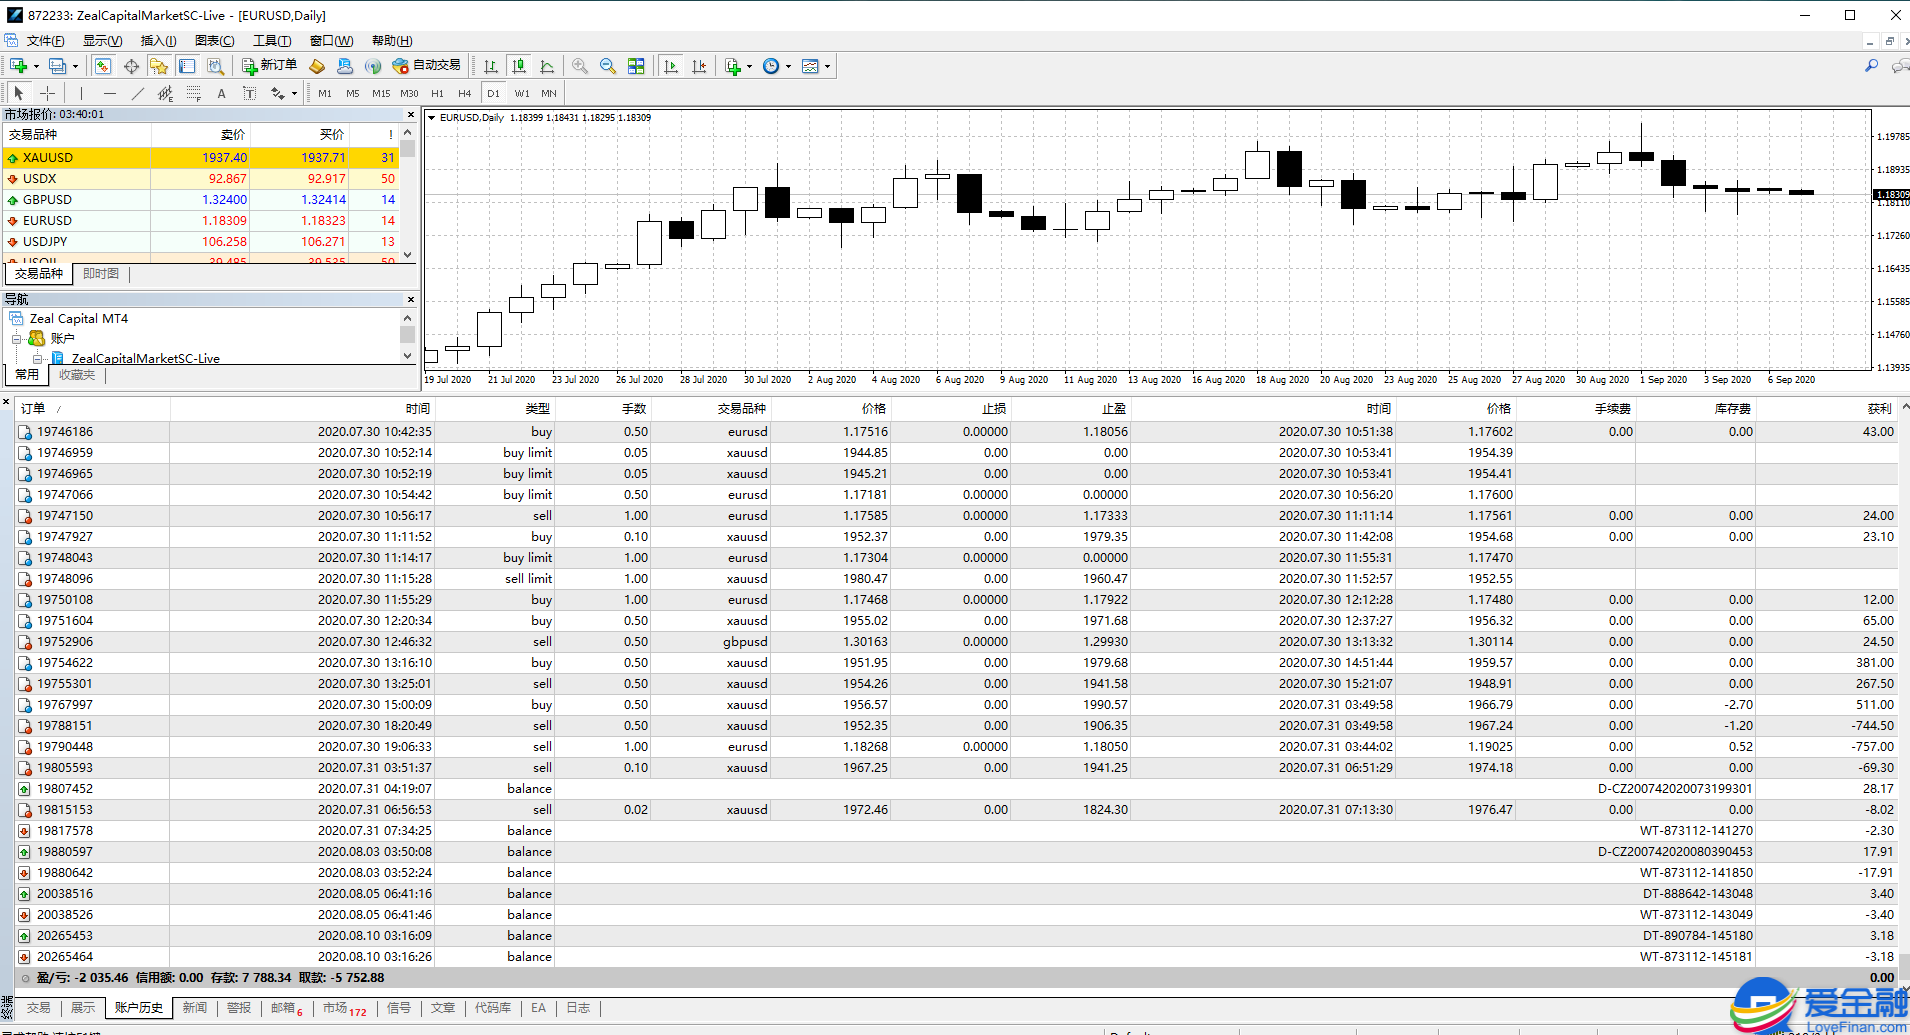Collapse the 账户 tree node

(17, 339)
